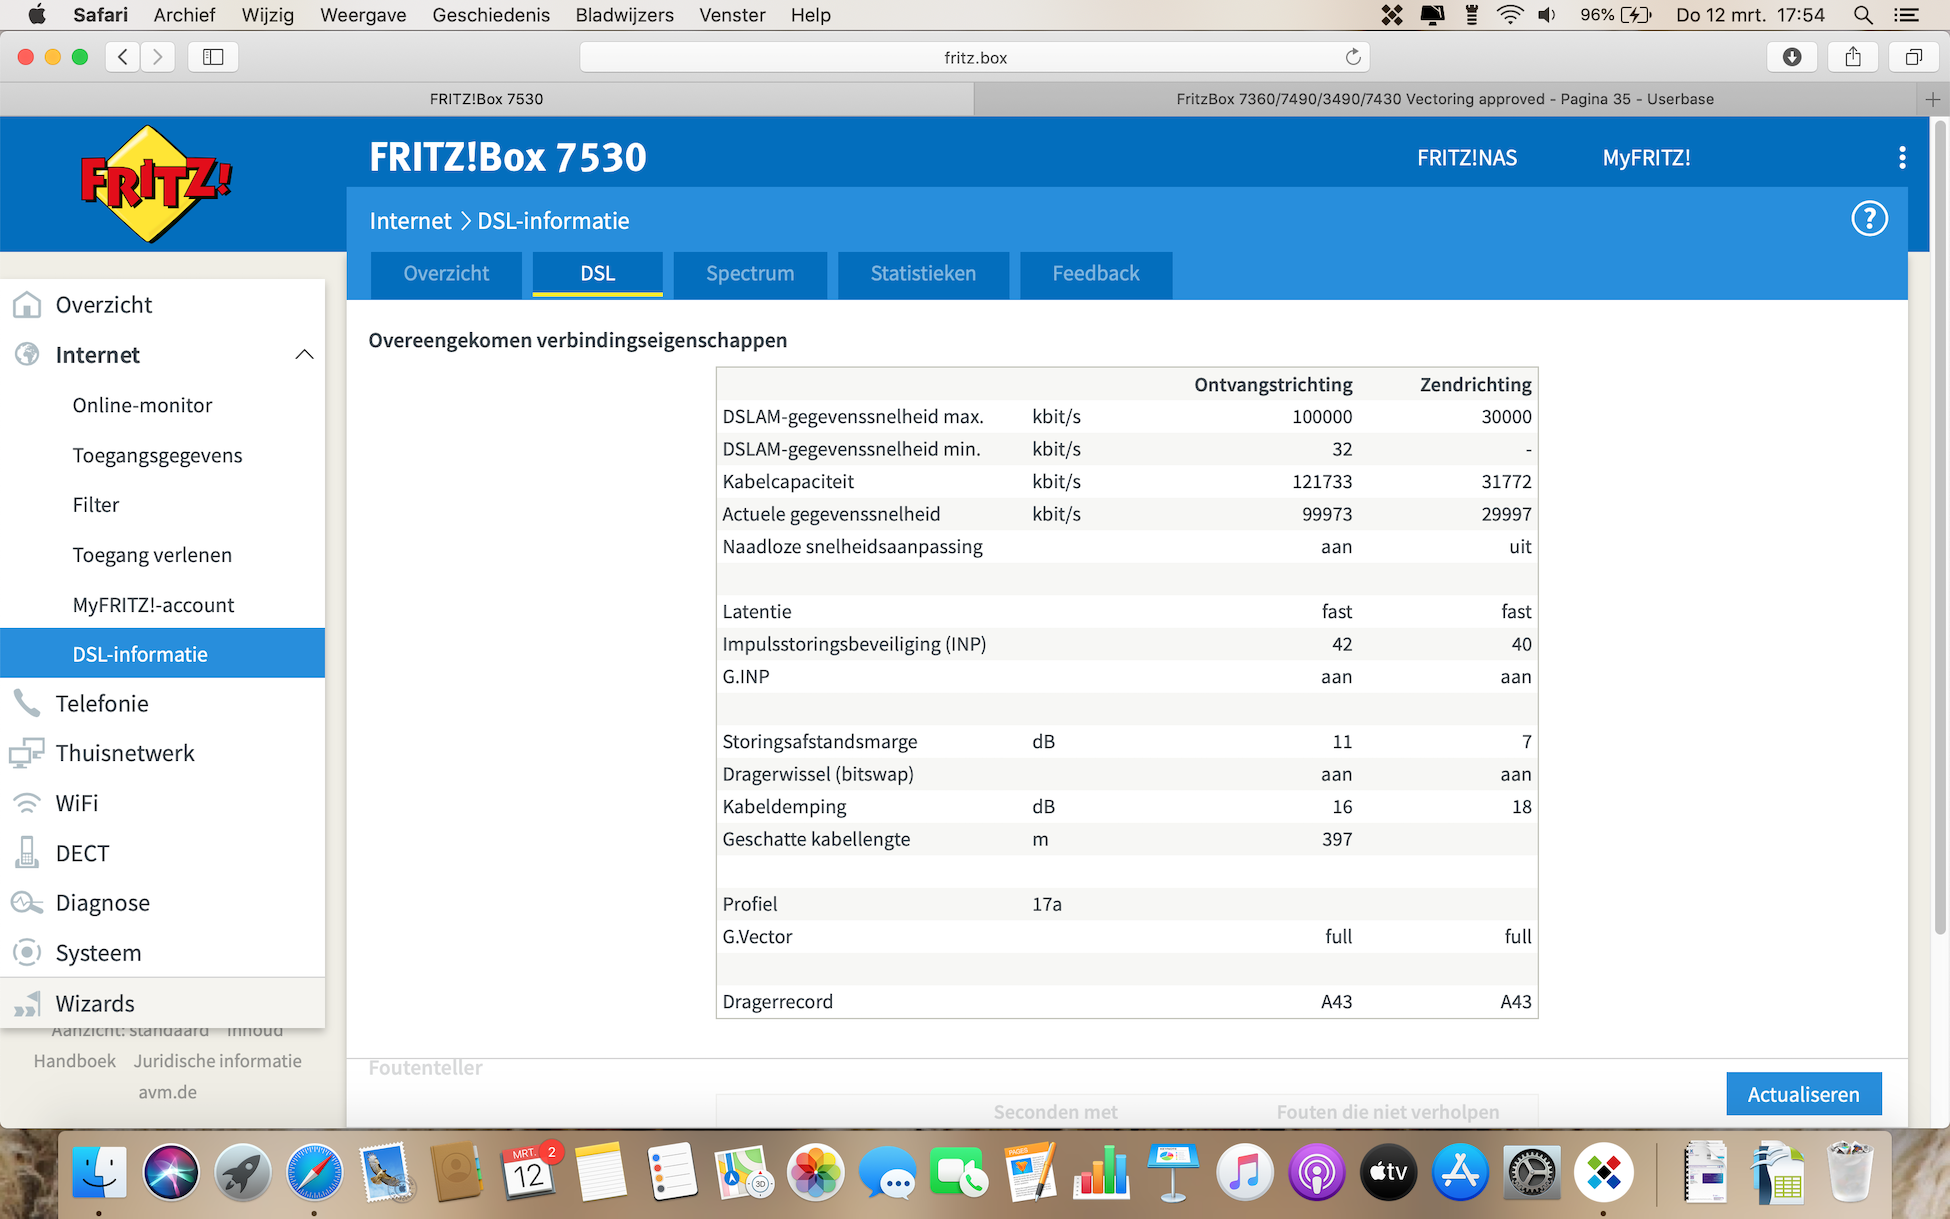The width and height of the screenshot is (1950, 1219).
Task: Click the Telefonie phone icon in sidebar
Action: pos(27,703)
